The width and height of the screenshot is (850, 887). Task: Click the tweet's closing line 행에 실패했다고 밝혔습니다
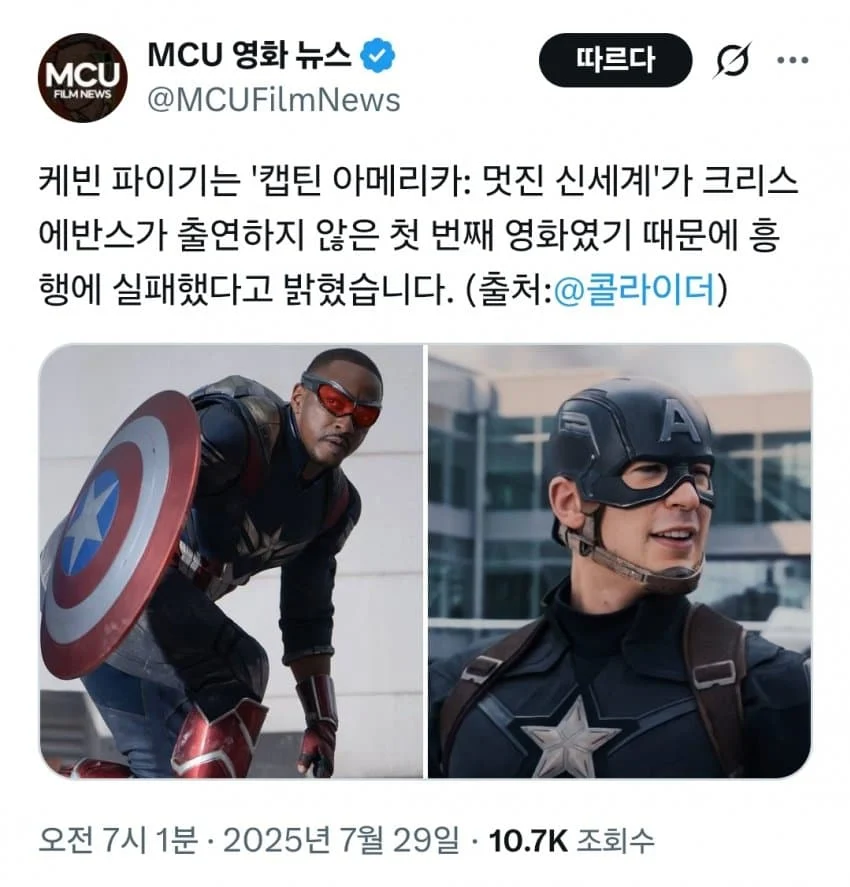(x=245, y=289)
